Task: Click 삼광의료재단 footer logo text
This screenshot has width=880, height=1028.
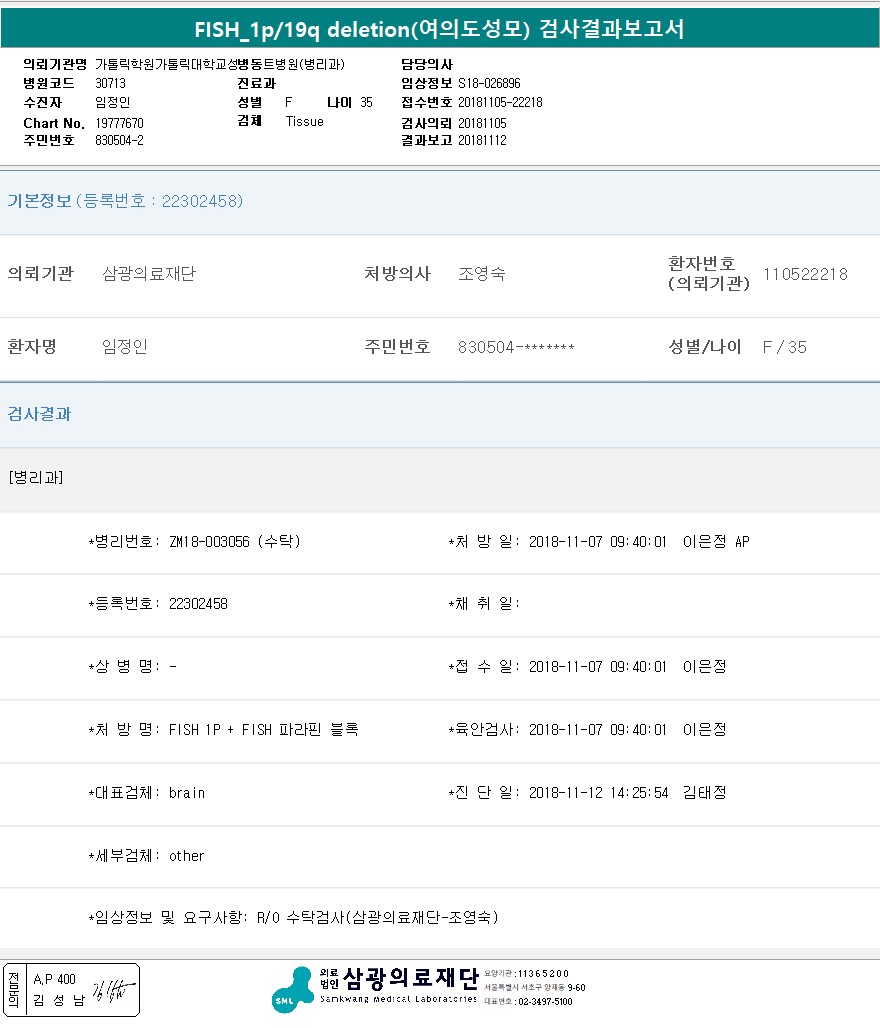Action: 410,978
